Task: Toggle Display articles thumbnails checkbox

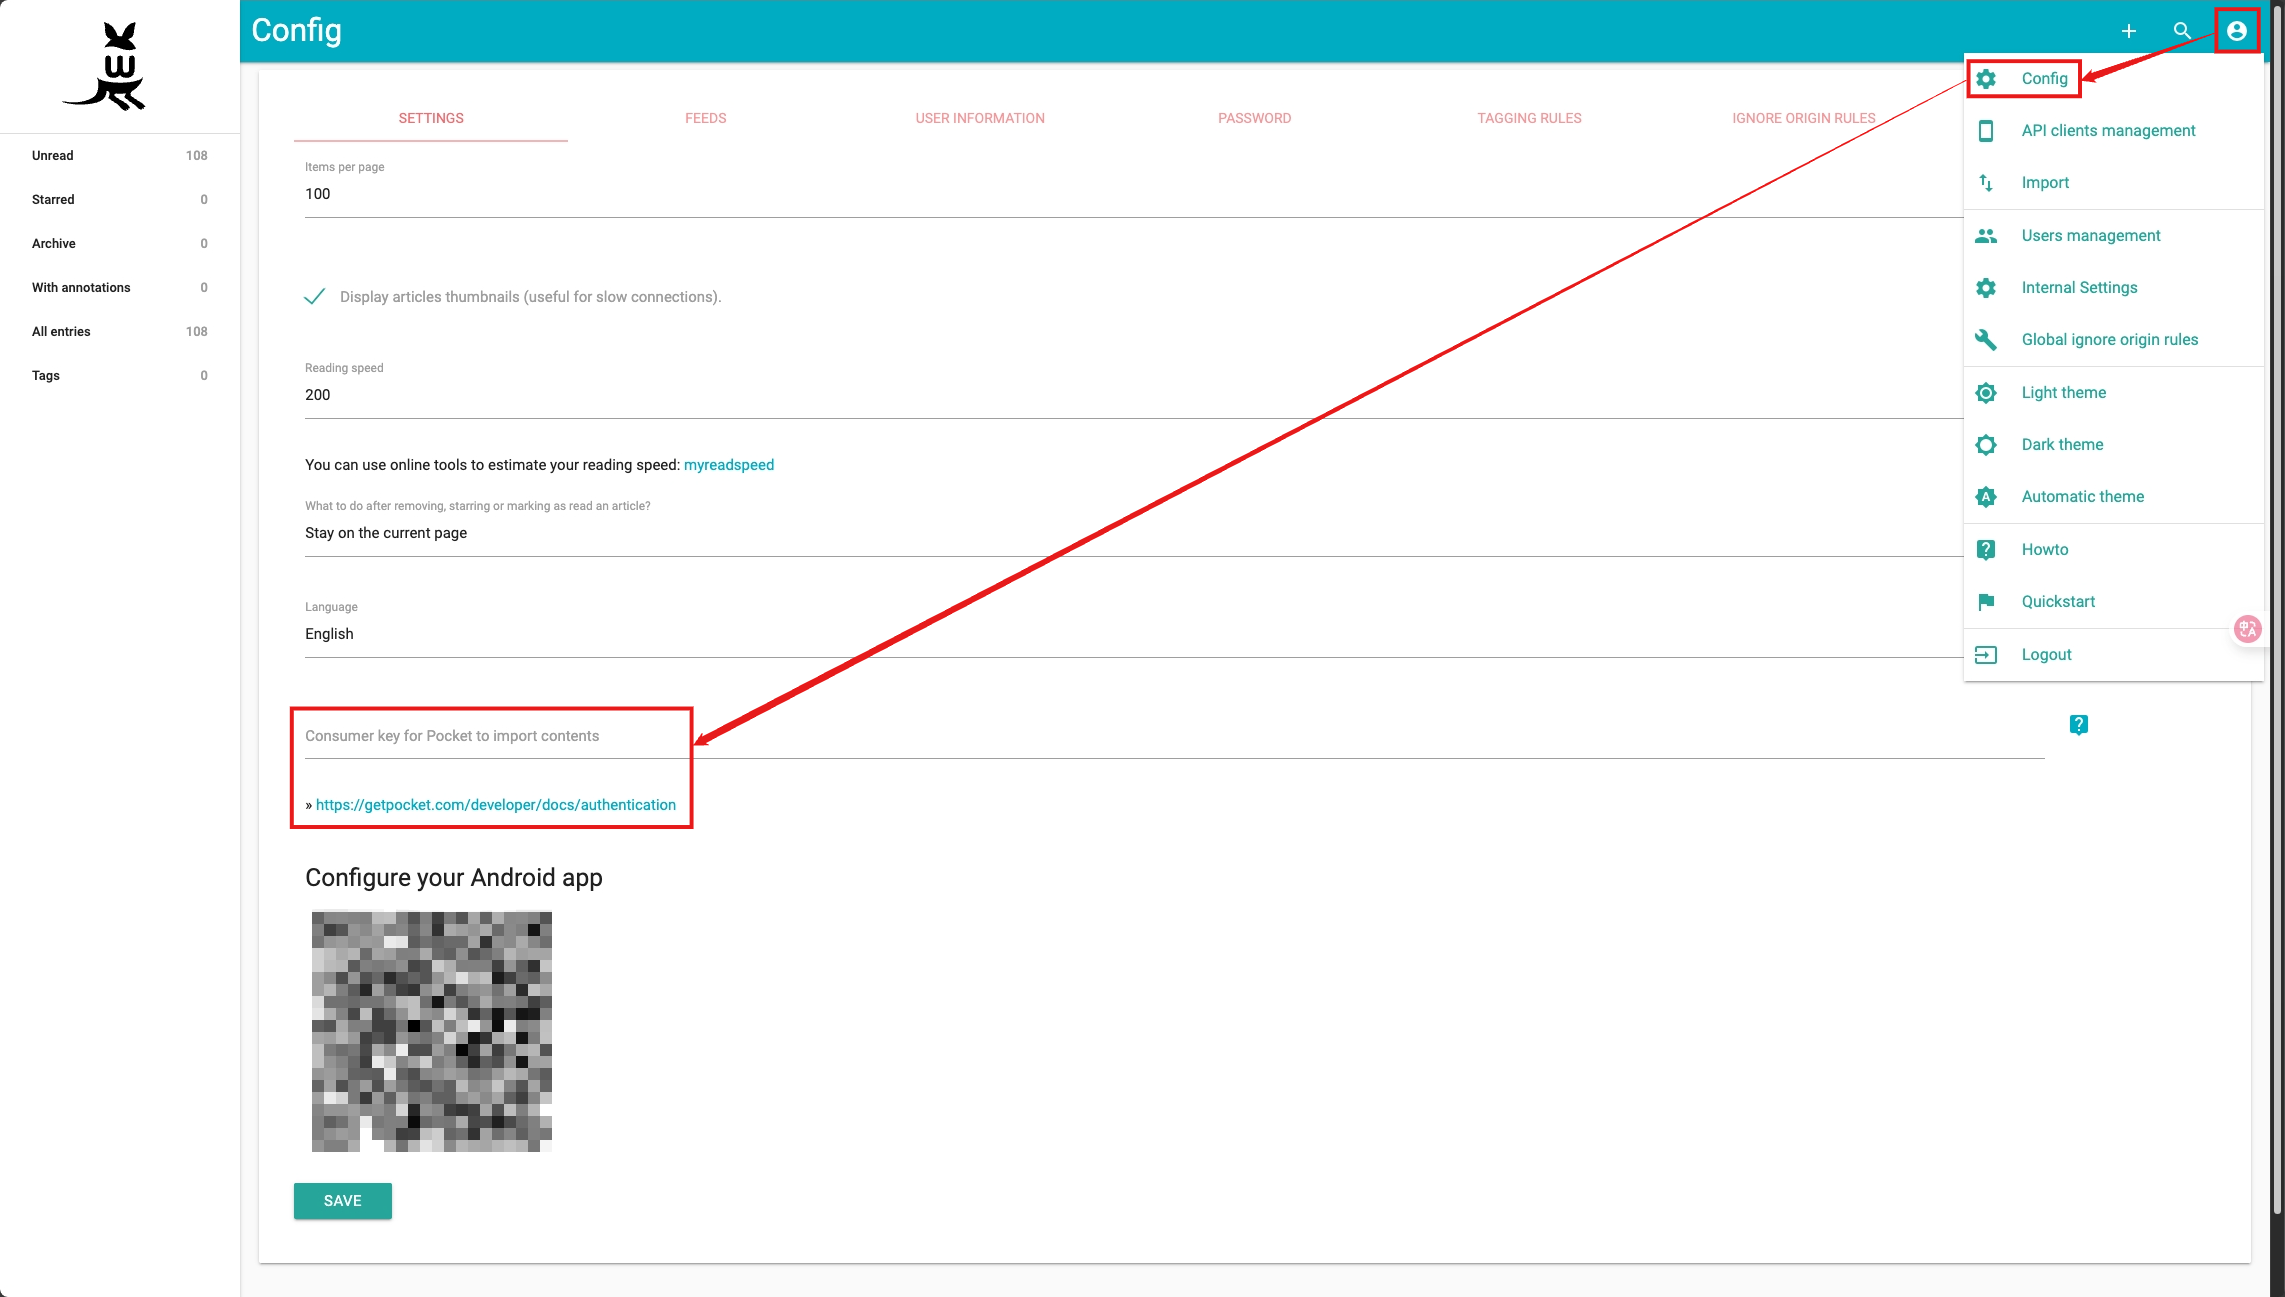Action: (315, 296)
